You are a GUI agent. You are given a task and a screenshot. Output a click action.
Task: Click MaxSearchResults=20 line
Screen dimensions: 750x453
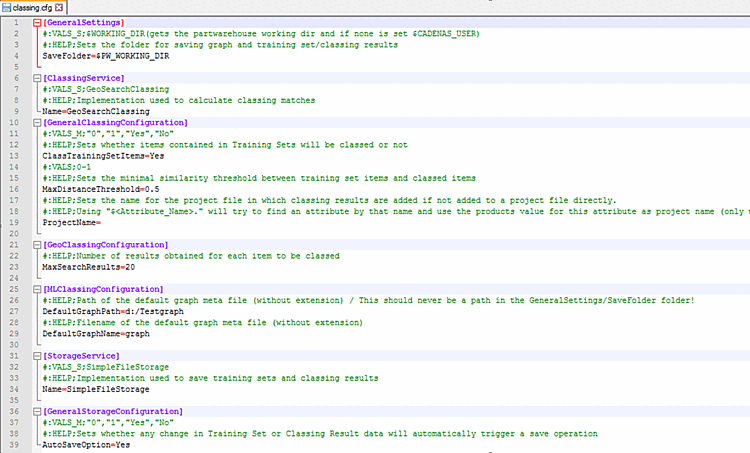click(88, 267)
